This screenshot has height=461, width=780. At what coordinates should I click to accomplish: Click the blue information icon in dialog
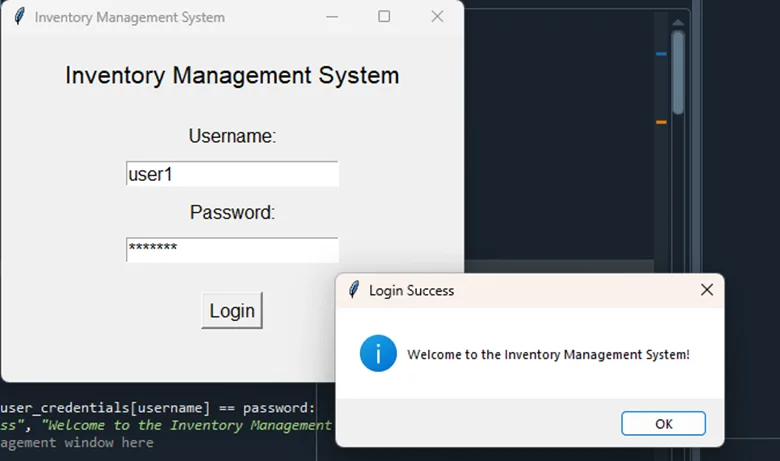click(378, 354)
